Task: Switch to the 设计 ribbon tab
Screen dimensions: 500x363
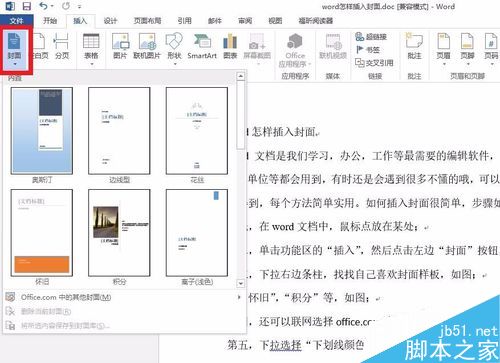Action: click(110, 21)
